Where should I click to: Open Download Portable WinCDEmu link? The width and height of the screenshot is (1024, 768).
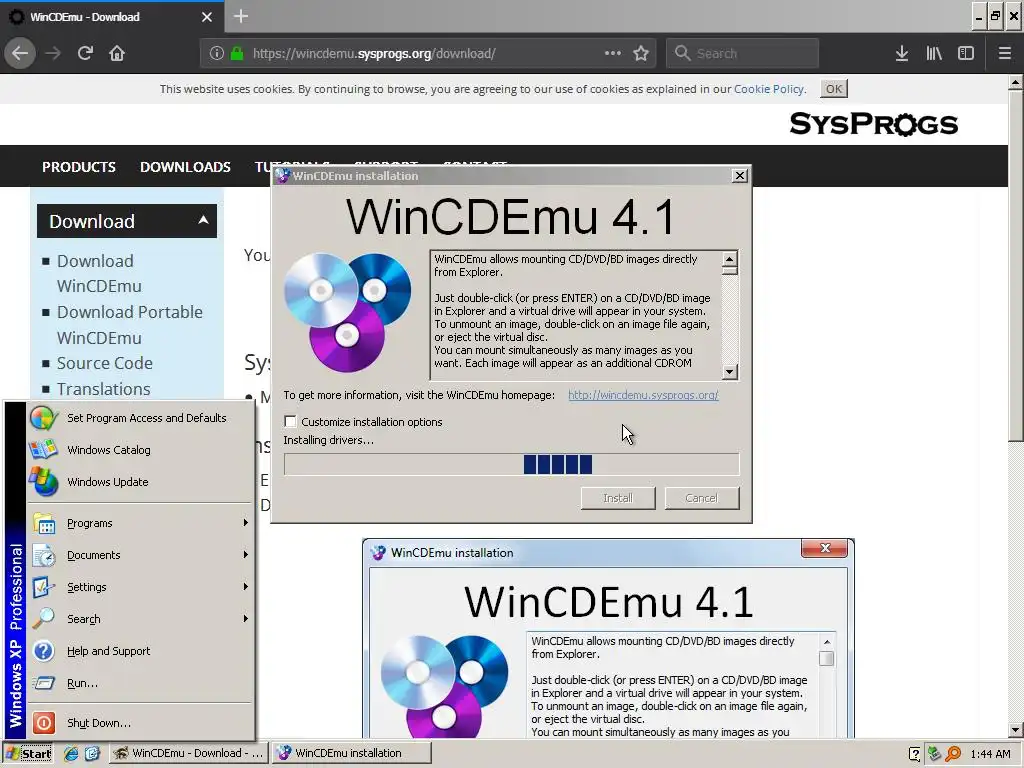pos(130,325)
